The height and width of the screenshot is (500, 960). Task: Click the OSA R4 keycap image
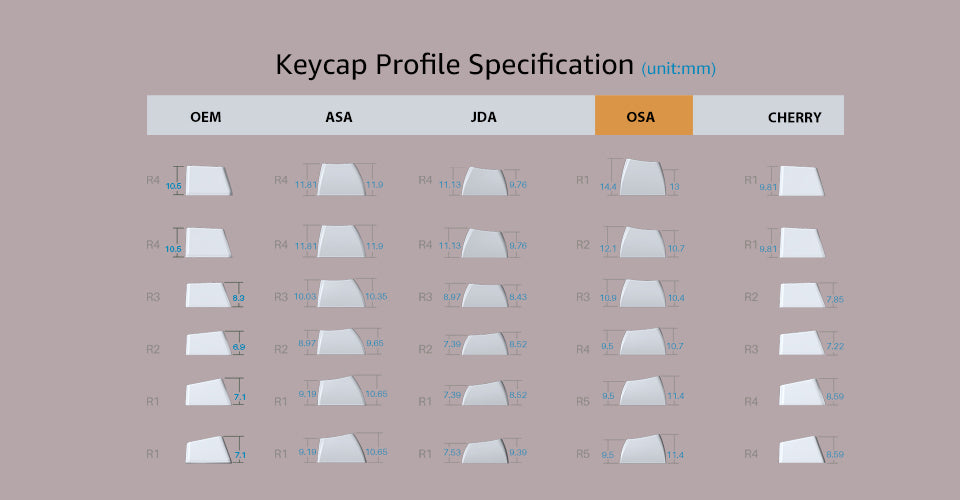click(x=643, y=343)
